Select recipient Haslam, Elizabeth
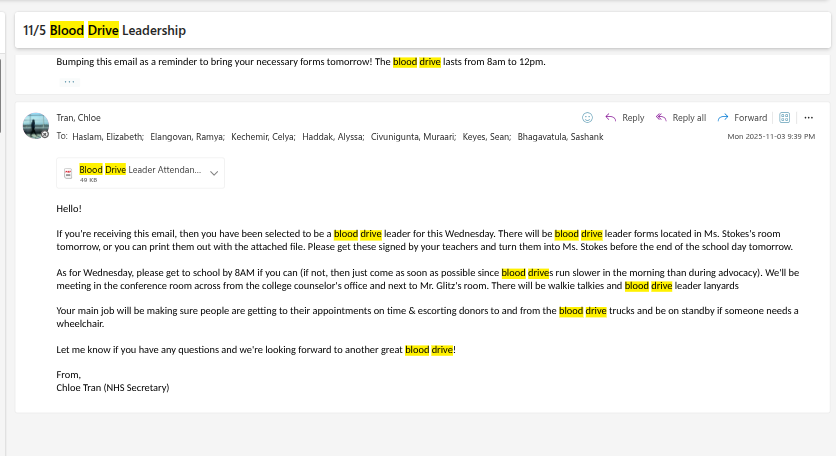Image resolution: width=836 pixels, height=456 pixels. pos(108,137)
